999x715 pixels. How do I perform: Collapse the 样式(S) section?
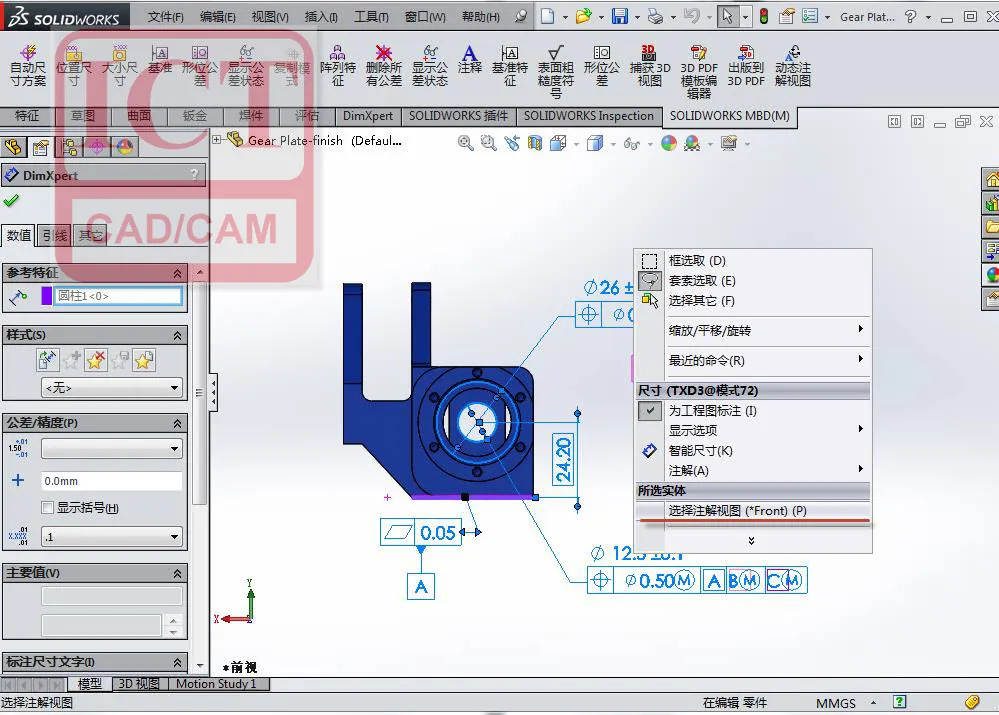[x=177, y=335]
